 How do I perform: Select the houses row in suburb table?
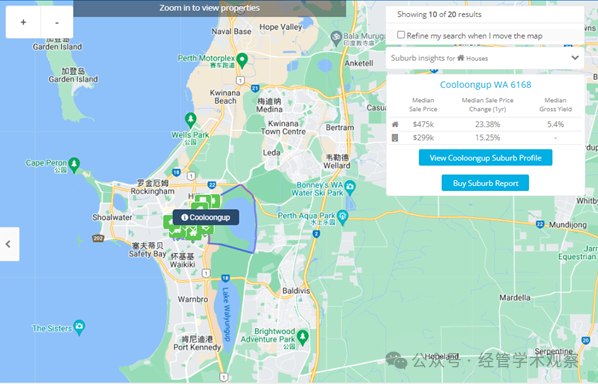click(x=485, y=124)
